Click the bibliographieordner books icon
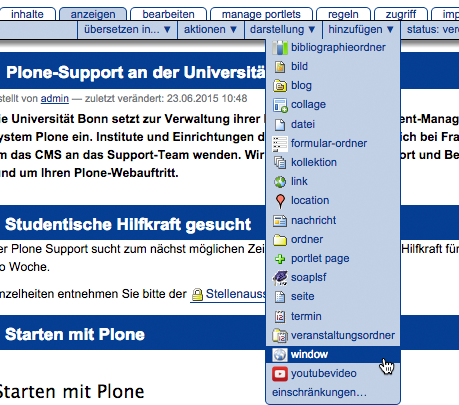Image resolution: width=459 pixels, height=405 pixels. (280, 48)
